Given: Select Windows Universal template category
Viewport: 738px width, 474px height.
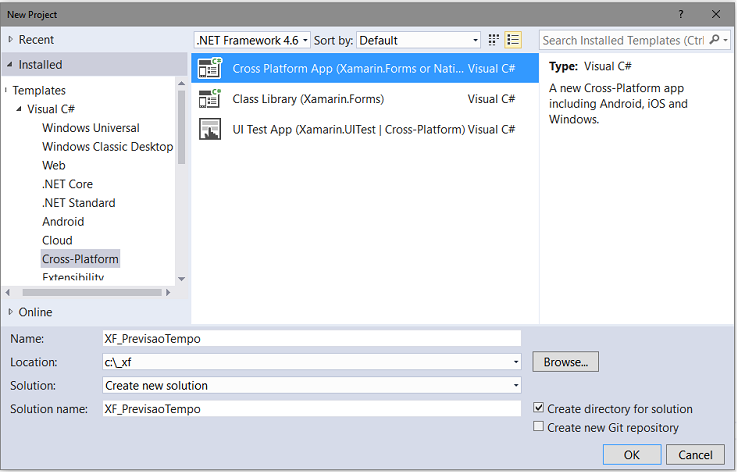Looking at the screenshot, I should [91, 128].
